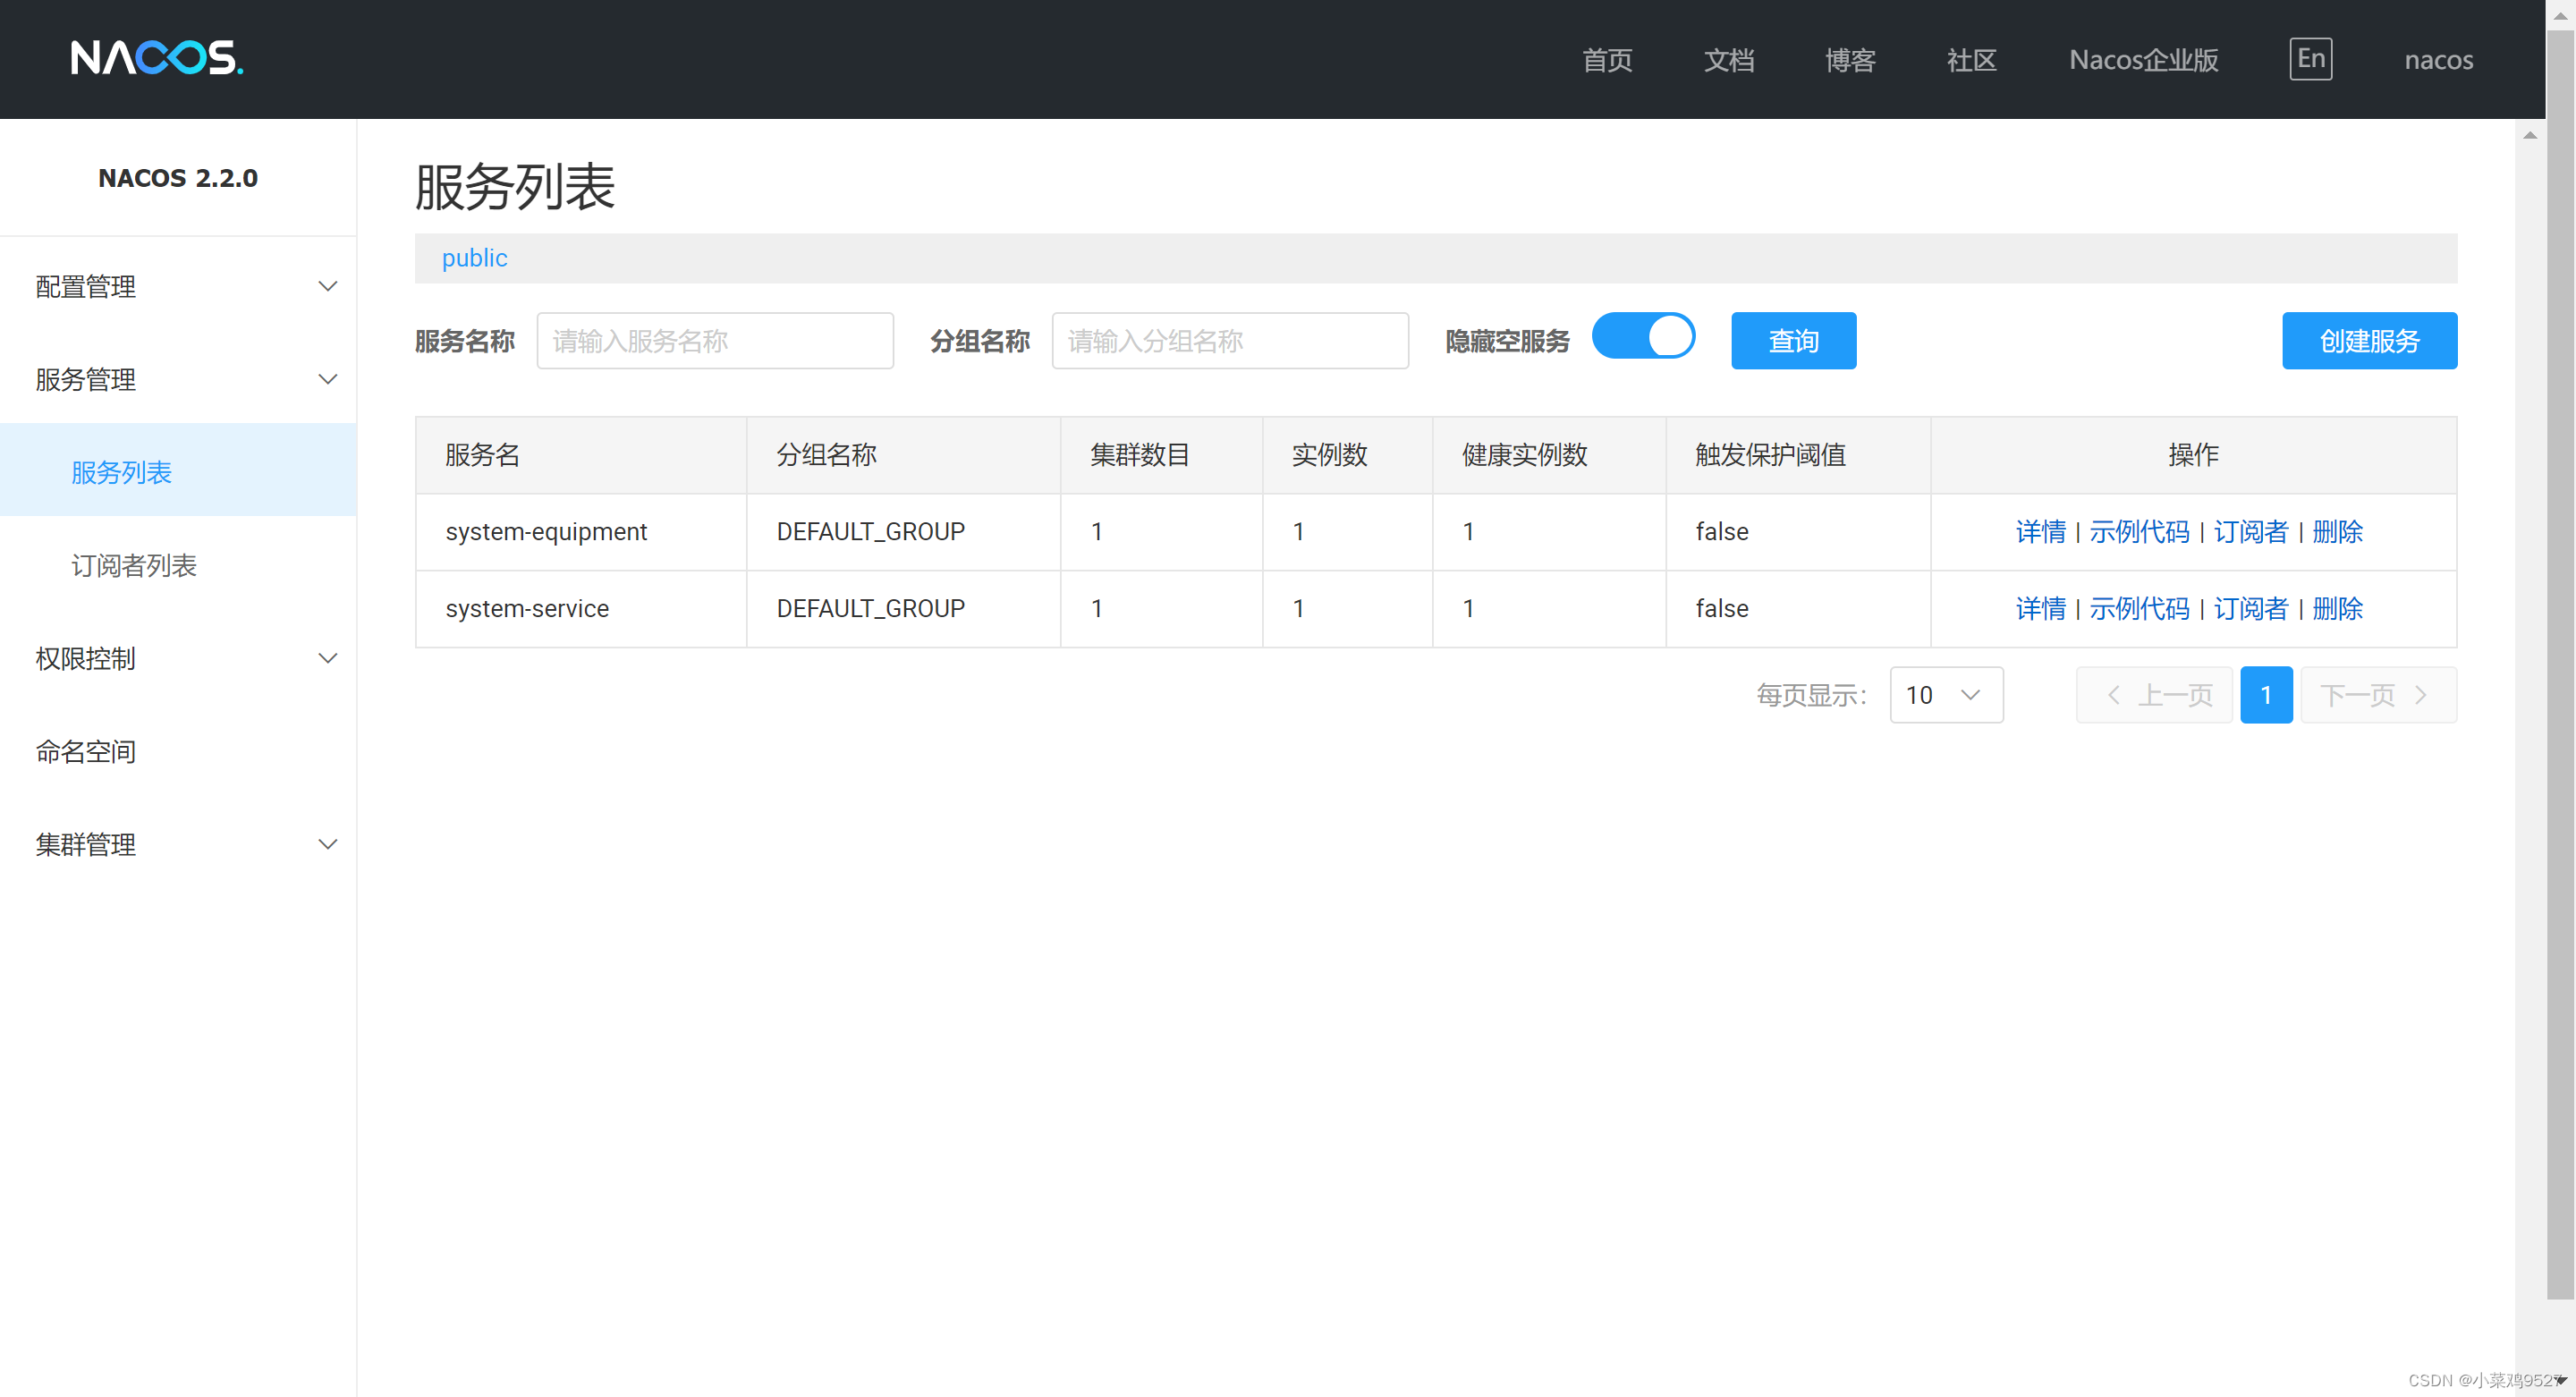The height and width of the screenshot is (1397, 2576).
Task: Click DEFAULT_GROUP in system-service row
Action: 871,609
